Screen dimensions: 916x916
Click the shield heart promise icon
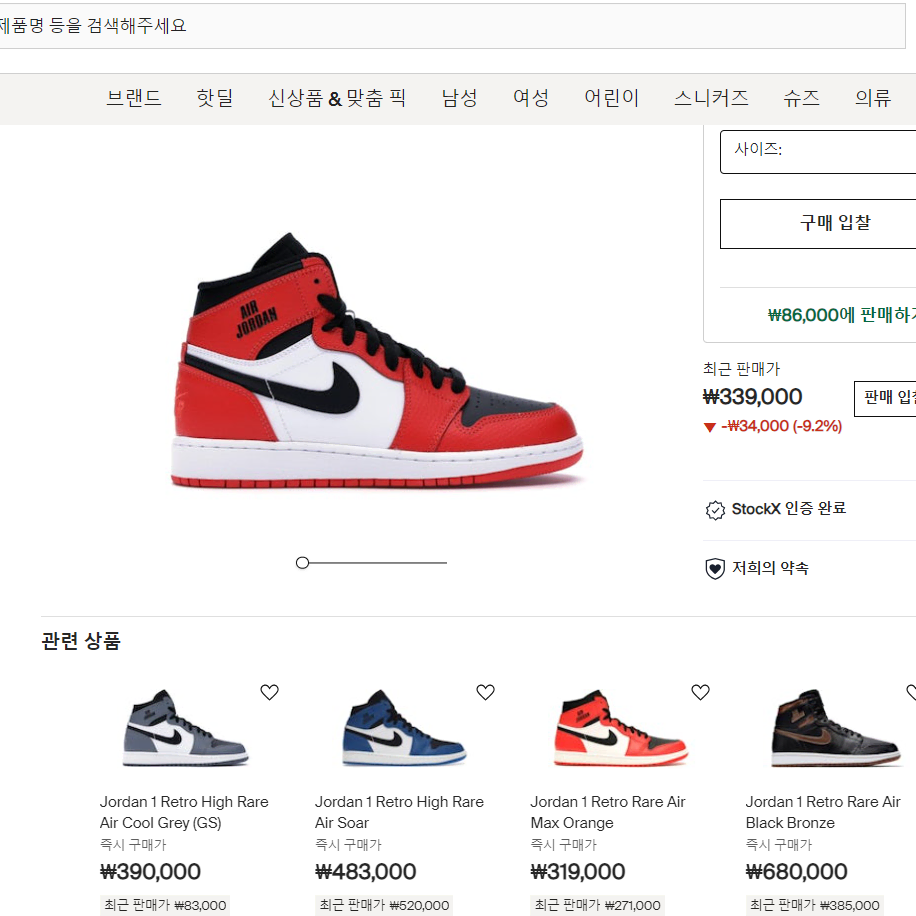tap(715, 568)
